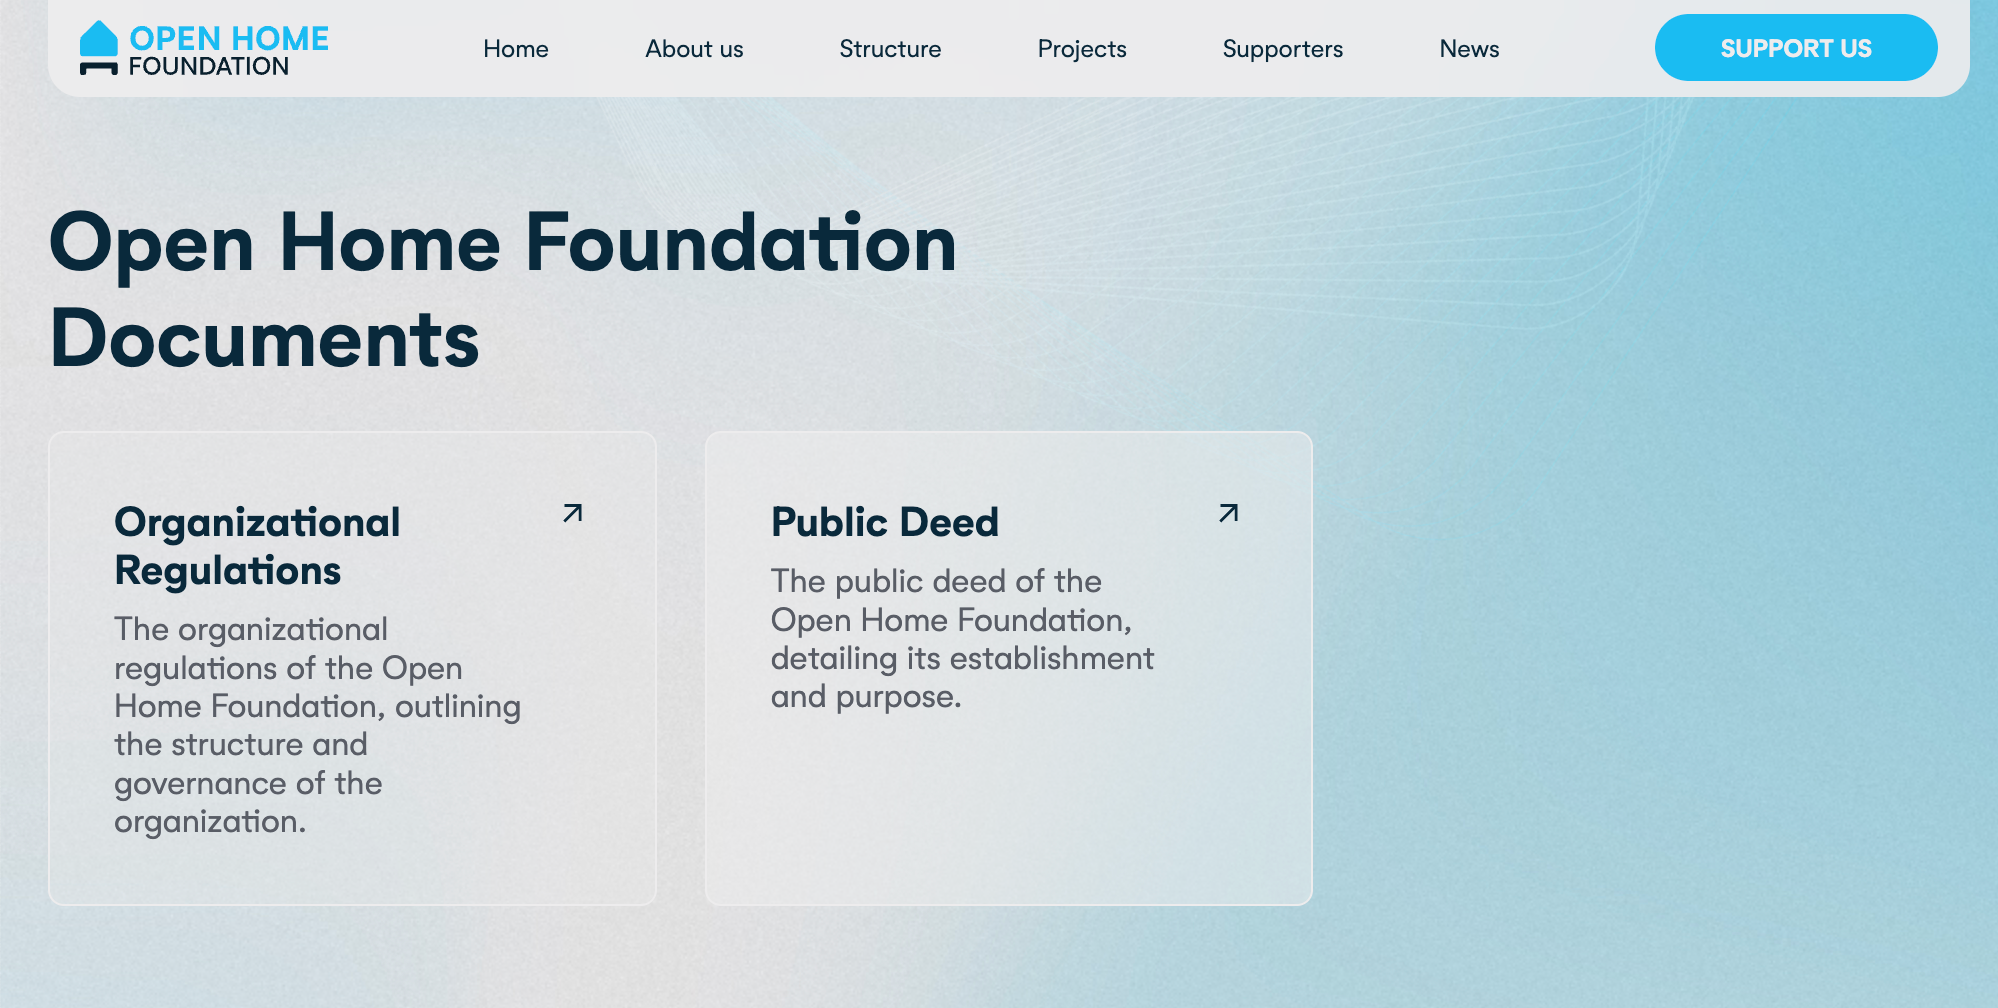Screen dimensions: 1998x1008
Task: Click the Open Home Foundation Documents page title
Action: [500, 290]
